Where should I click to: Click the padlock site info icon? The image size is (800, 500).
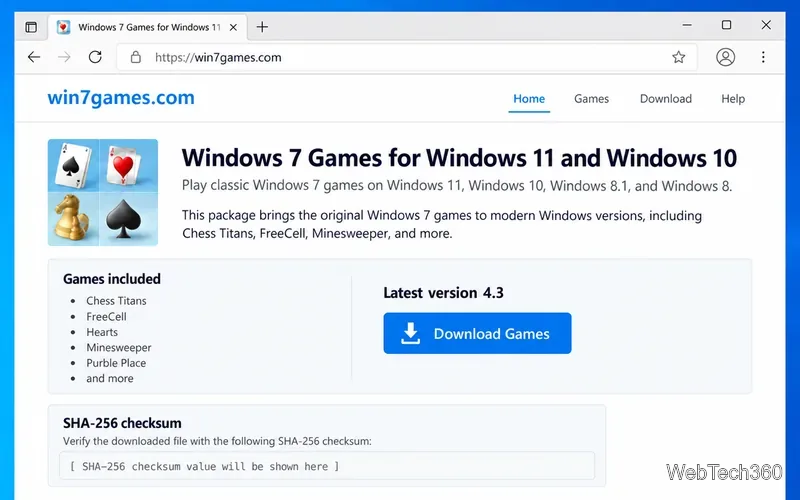pyautogui.click(x=135, y=57)
